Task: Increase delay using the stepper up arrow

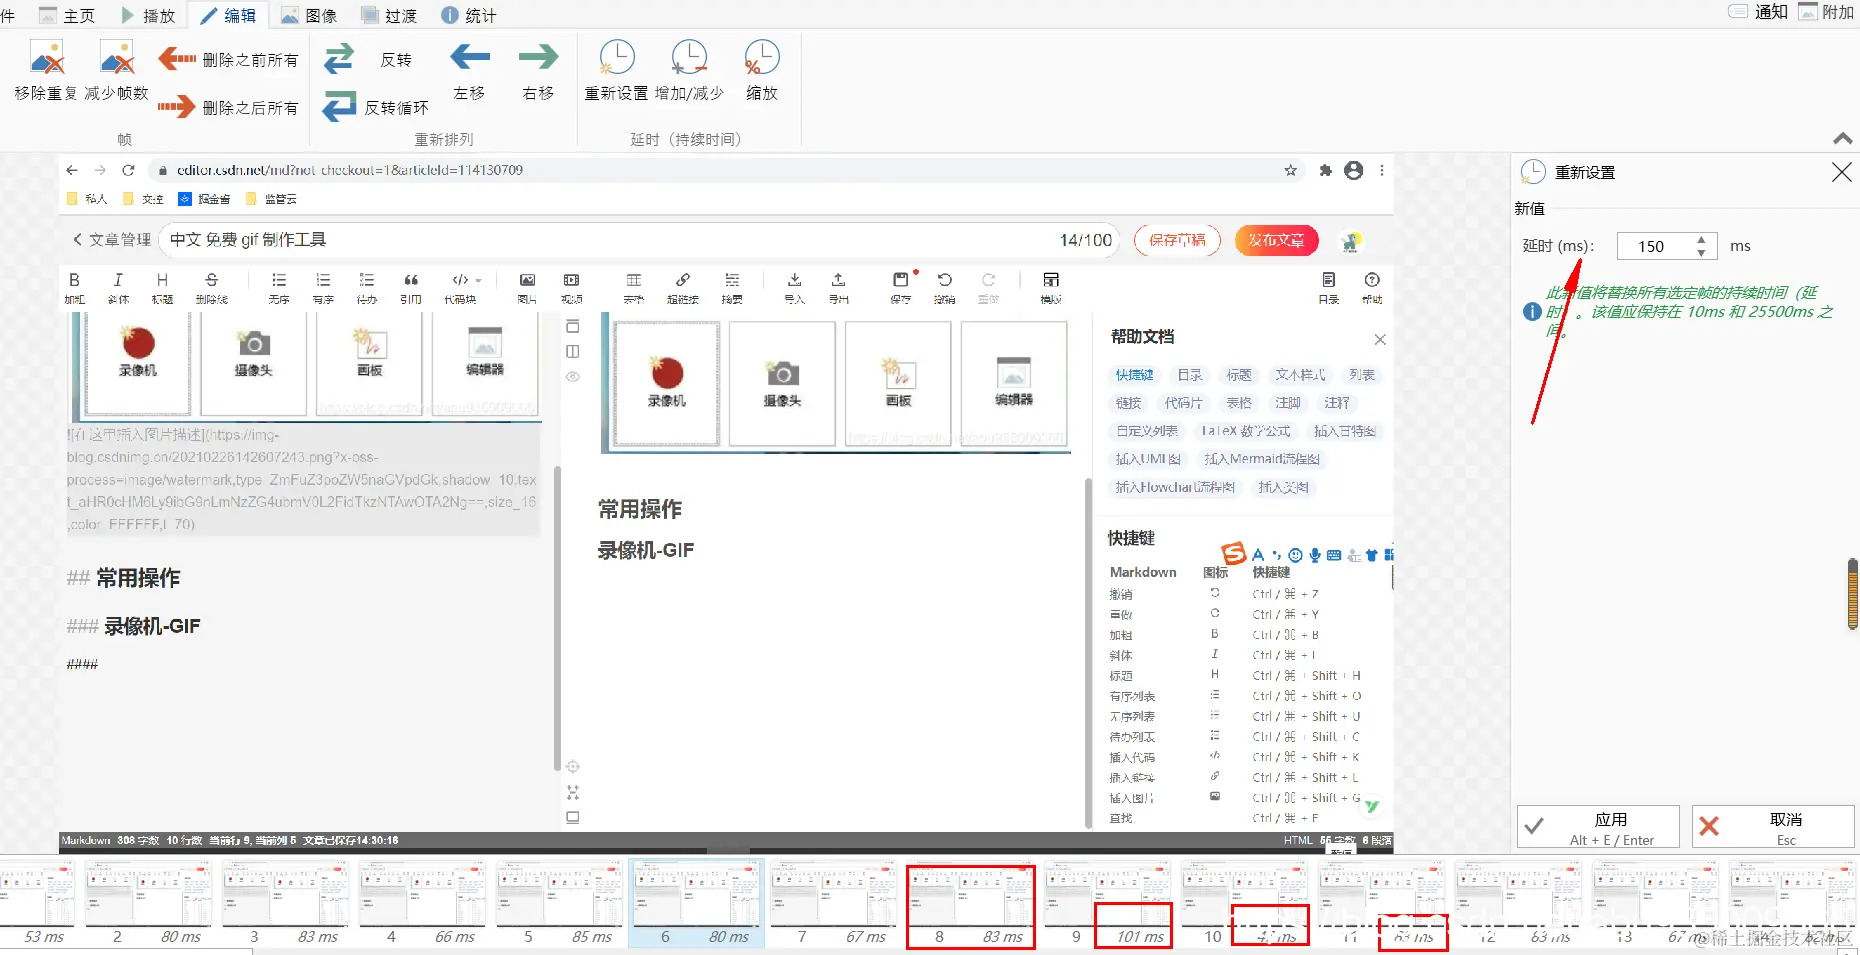Action: 1702,239
